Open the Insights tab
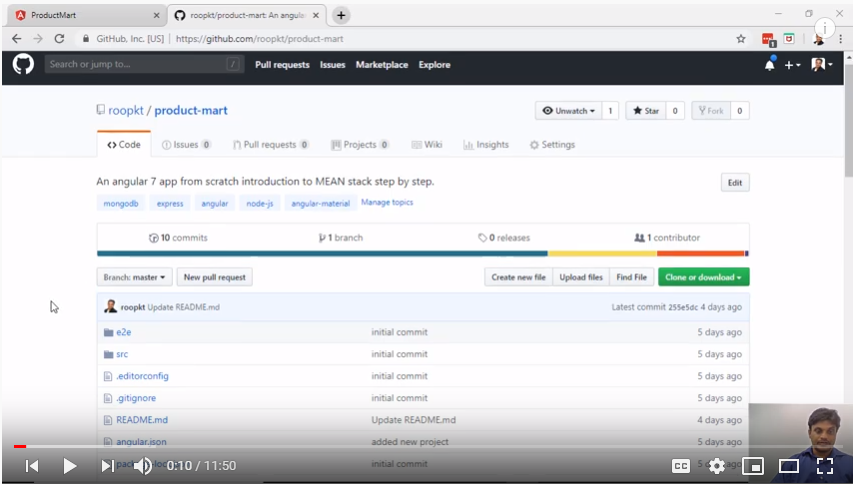The width and height of the screenshot is (853, 484). point(486,145)
